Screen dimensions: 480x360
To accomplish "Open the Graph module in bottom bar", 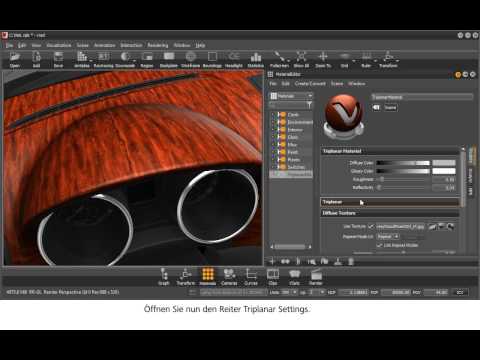I will [x=164, y=277].
